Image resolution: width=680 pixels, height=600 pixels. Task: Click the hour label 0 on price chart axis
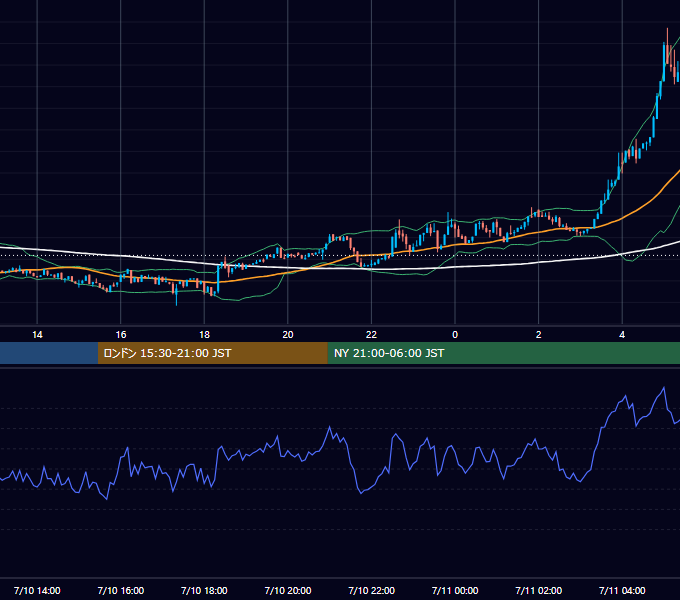pyautogui.click(x=455, y=335)
